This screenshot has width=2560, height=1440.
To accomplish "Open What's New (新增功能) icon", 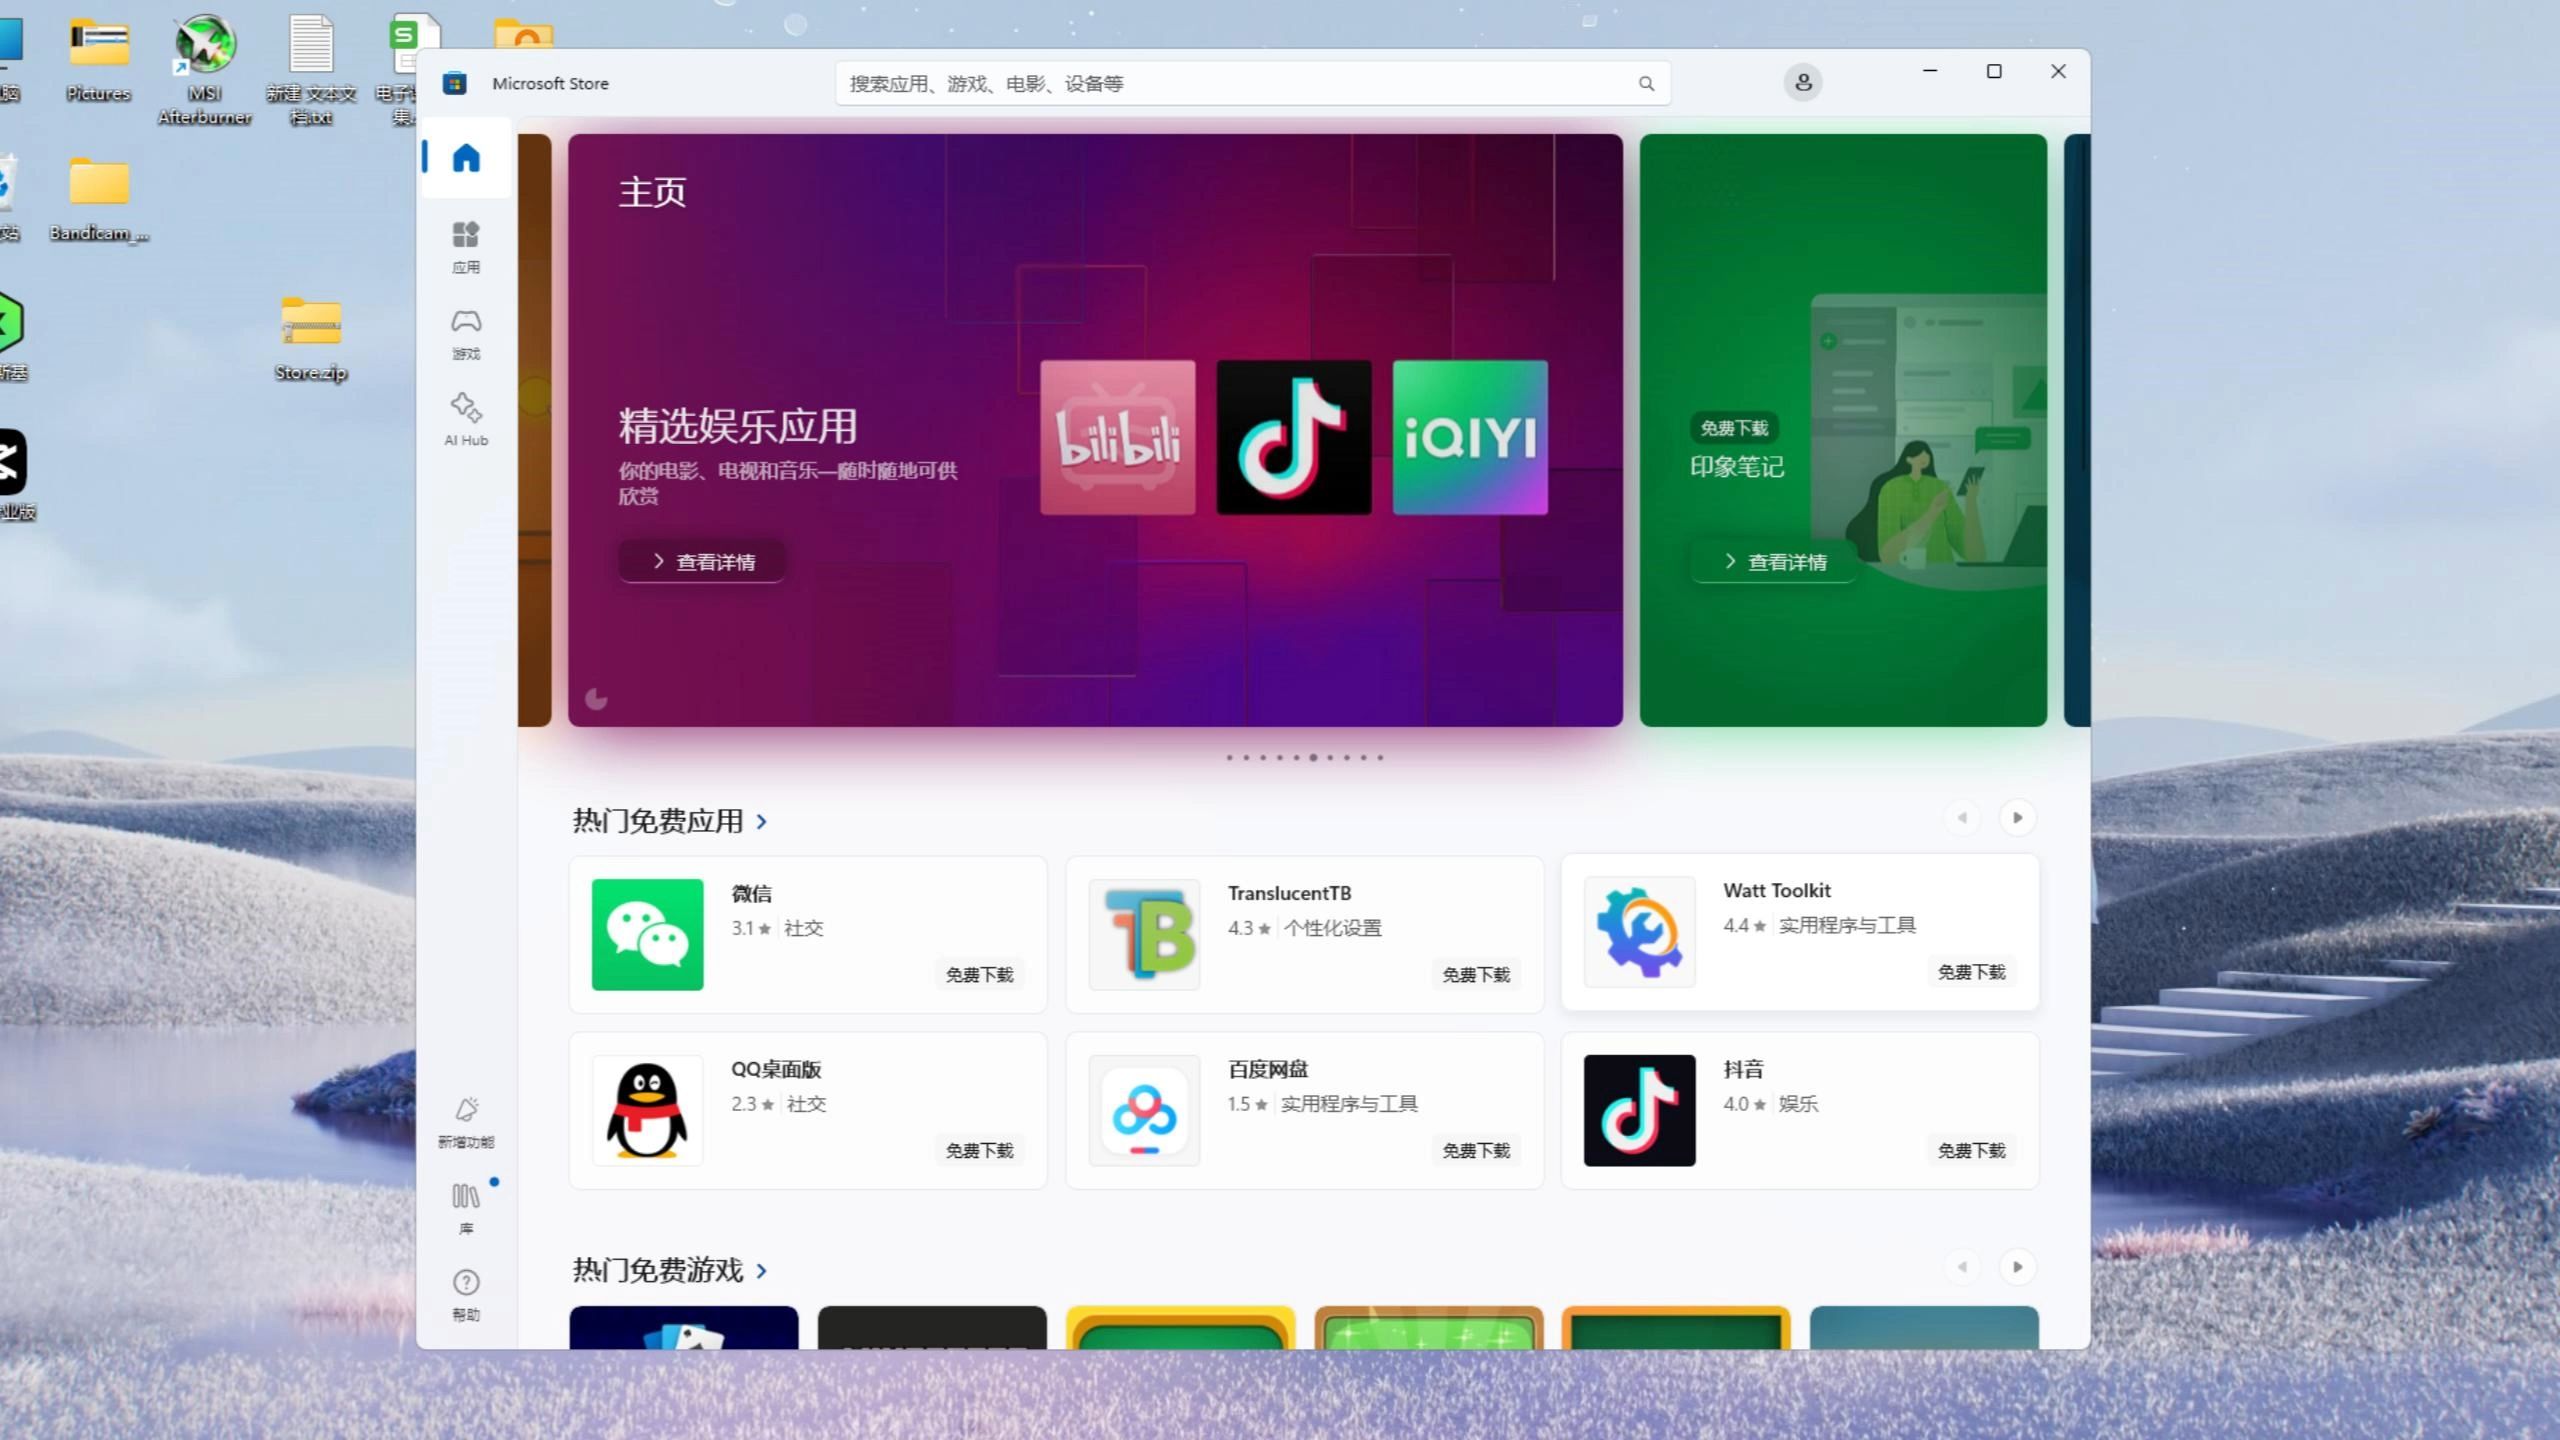I will [466, 1121].
